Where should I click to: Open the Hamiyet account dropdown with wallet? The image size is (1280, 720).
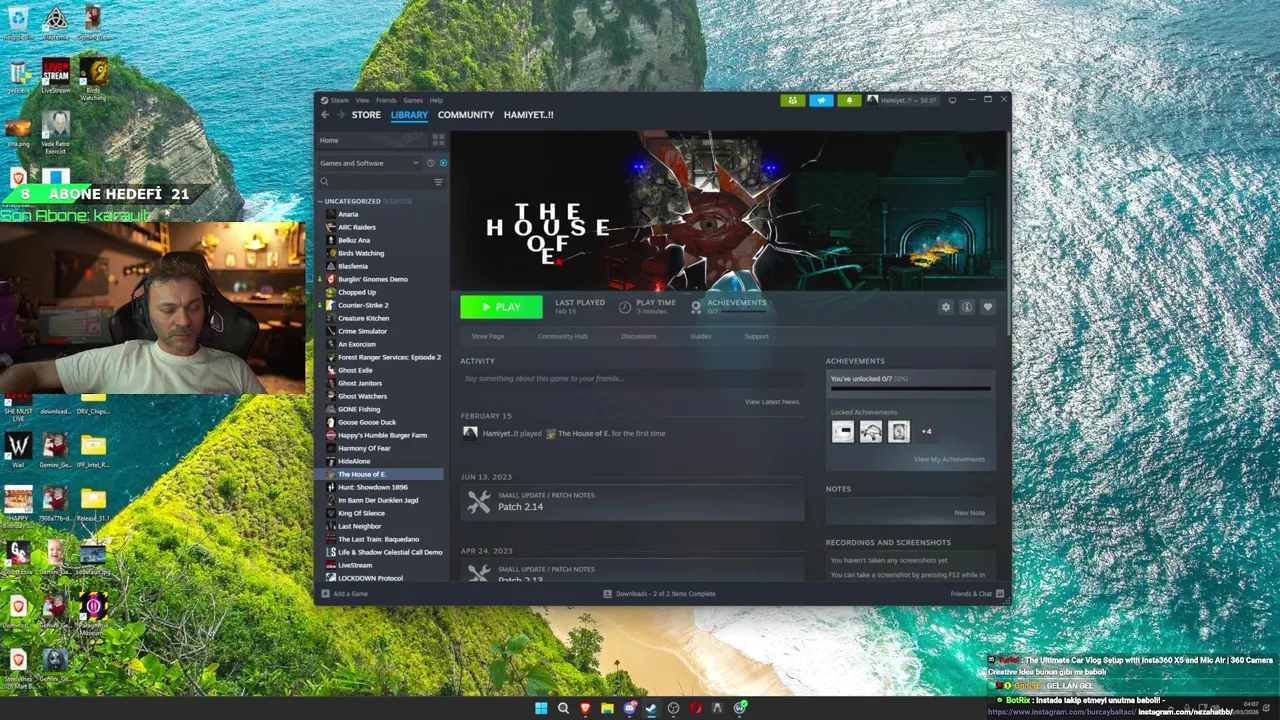coord(902,100)
